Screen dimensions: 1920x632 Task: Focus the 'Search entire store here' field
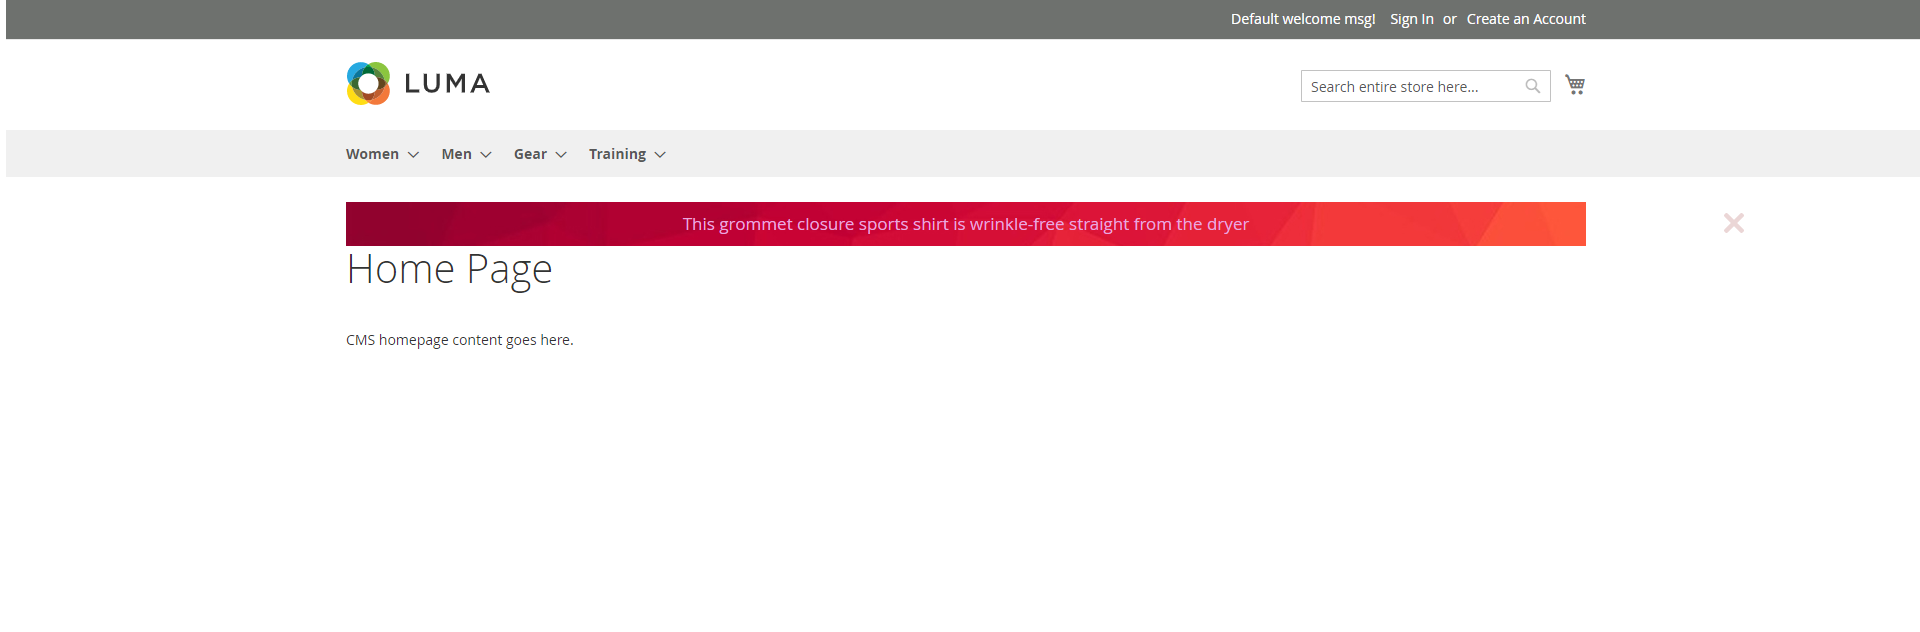(x=1410, y=87)
